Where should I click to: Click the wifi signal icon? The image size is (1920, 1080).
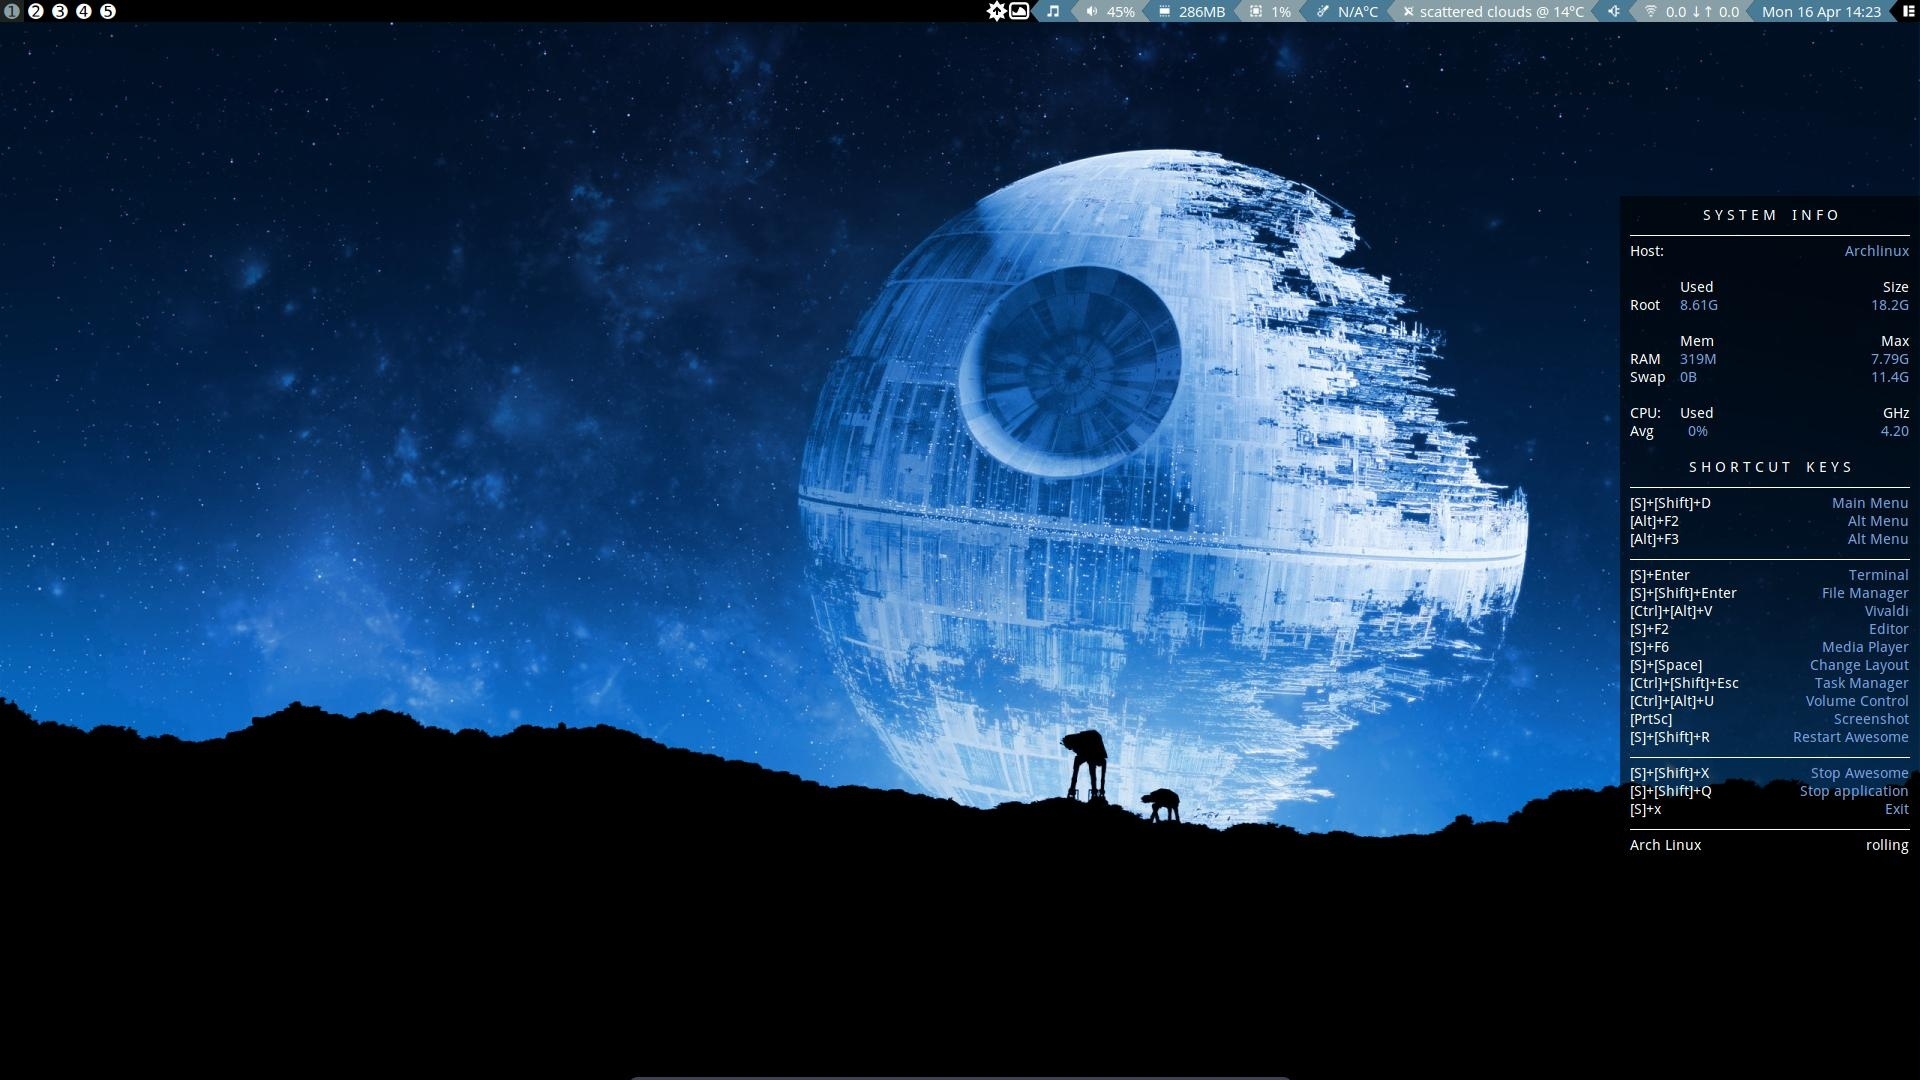[1651, 11]
